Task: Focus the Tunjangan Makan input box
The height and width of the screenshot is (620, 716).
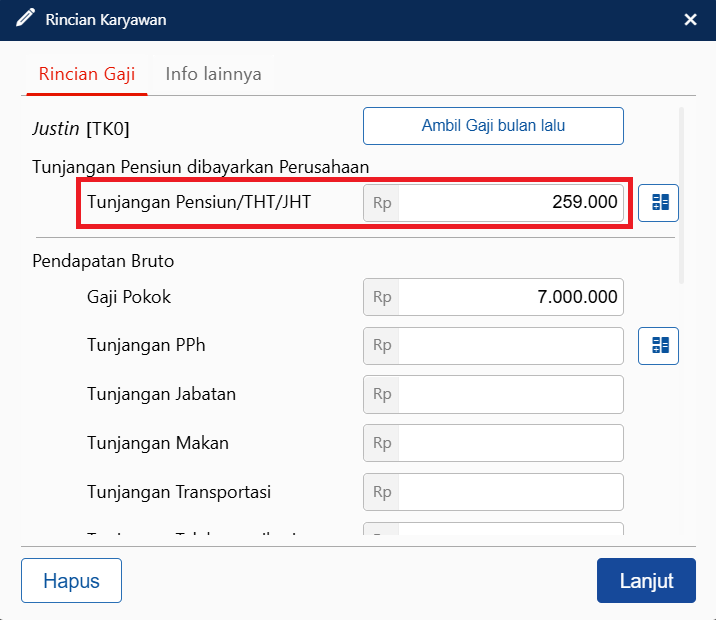Action: (510, 443)
